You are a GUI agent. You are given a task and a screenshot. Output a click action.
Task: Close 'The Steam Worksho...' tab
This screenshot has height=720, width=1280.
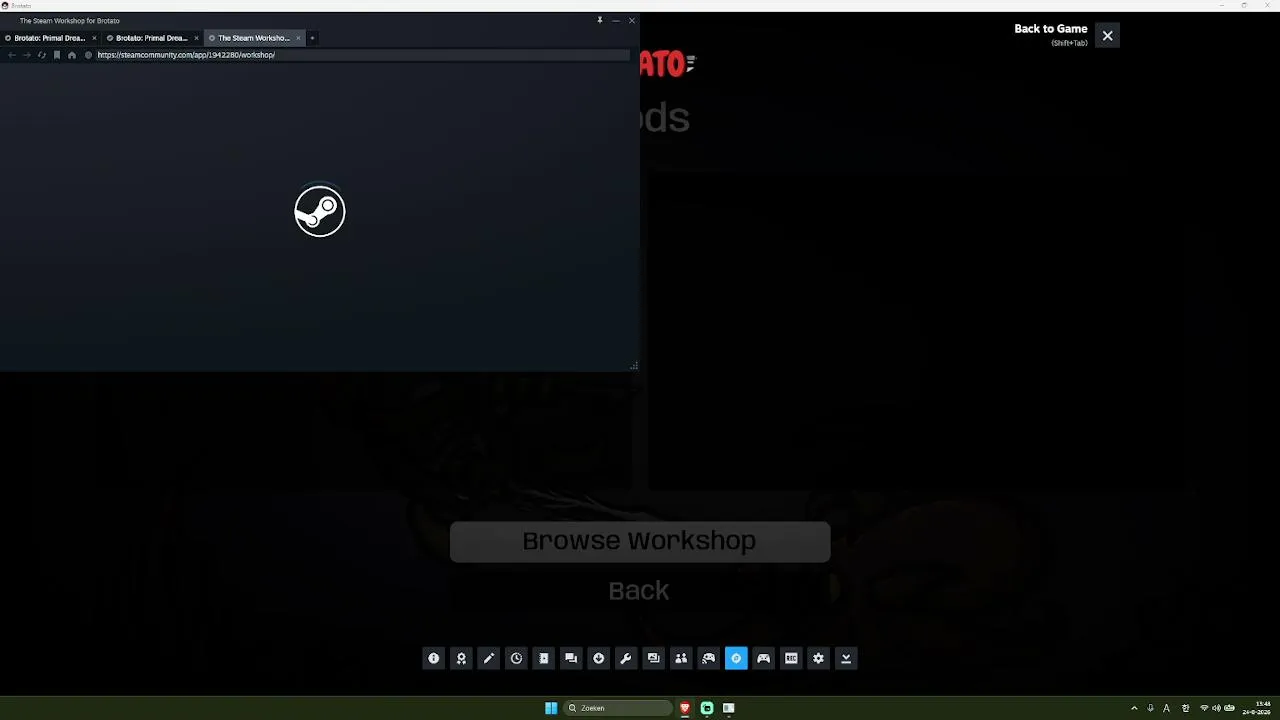click(x=298, y=38)
